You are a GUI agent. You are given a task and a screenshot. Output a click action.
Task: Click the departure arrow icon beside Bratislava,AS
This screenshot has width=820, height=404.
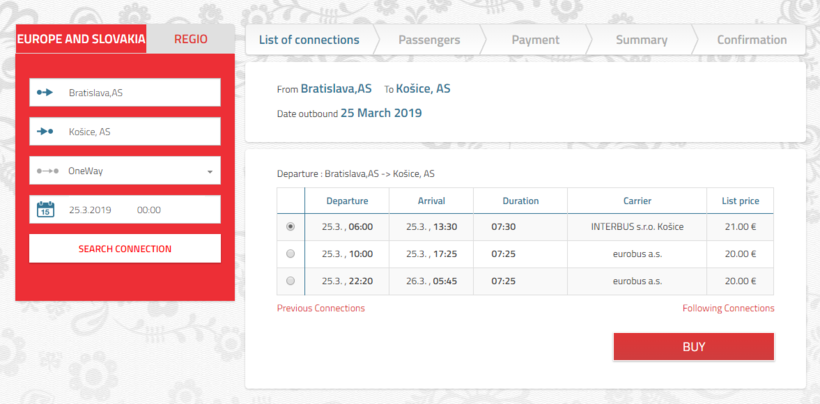click(45, 93)
